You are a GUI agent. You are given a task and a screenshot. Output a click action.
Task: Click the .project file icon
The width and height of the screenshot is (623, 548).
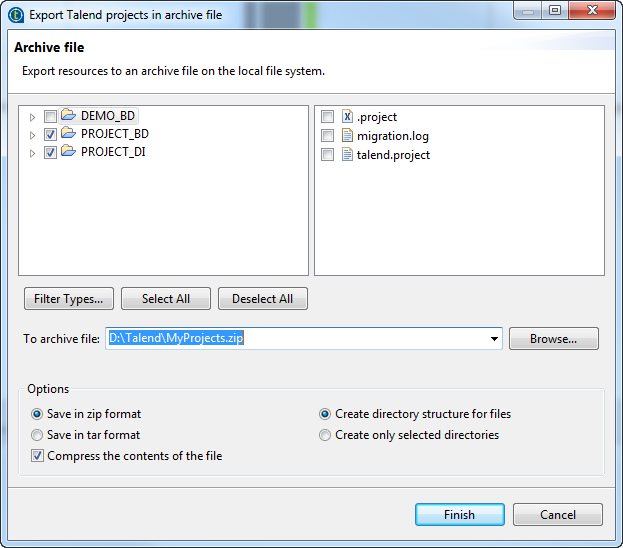click(x=347, y=117)
